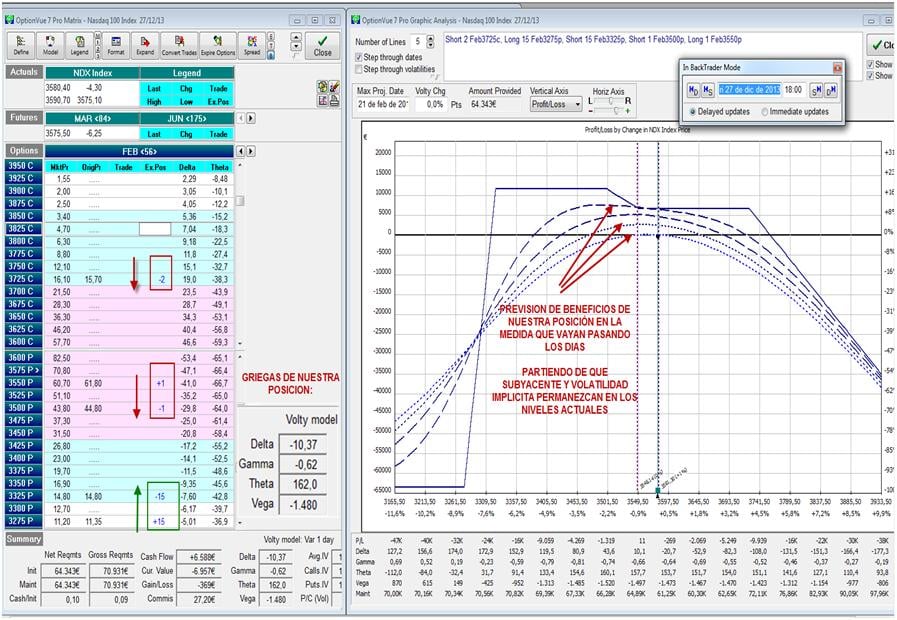
Task: Click the Define toolbar icon
Action: (x=21, y=45)
